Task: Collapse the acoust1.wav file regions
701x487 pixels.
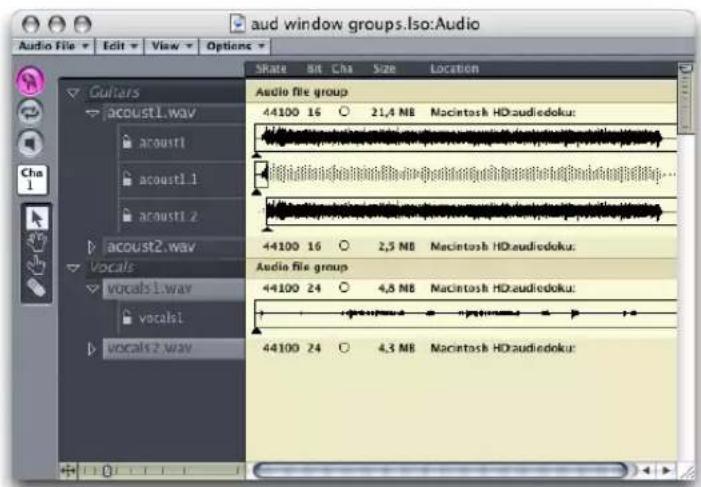Action: pos(93,113)
